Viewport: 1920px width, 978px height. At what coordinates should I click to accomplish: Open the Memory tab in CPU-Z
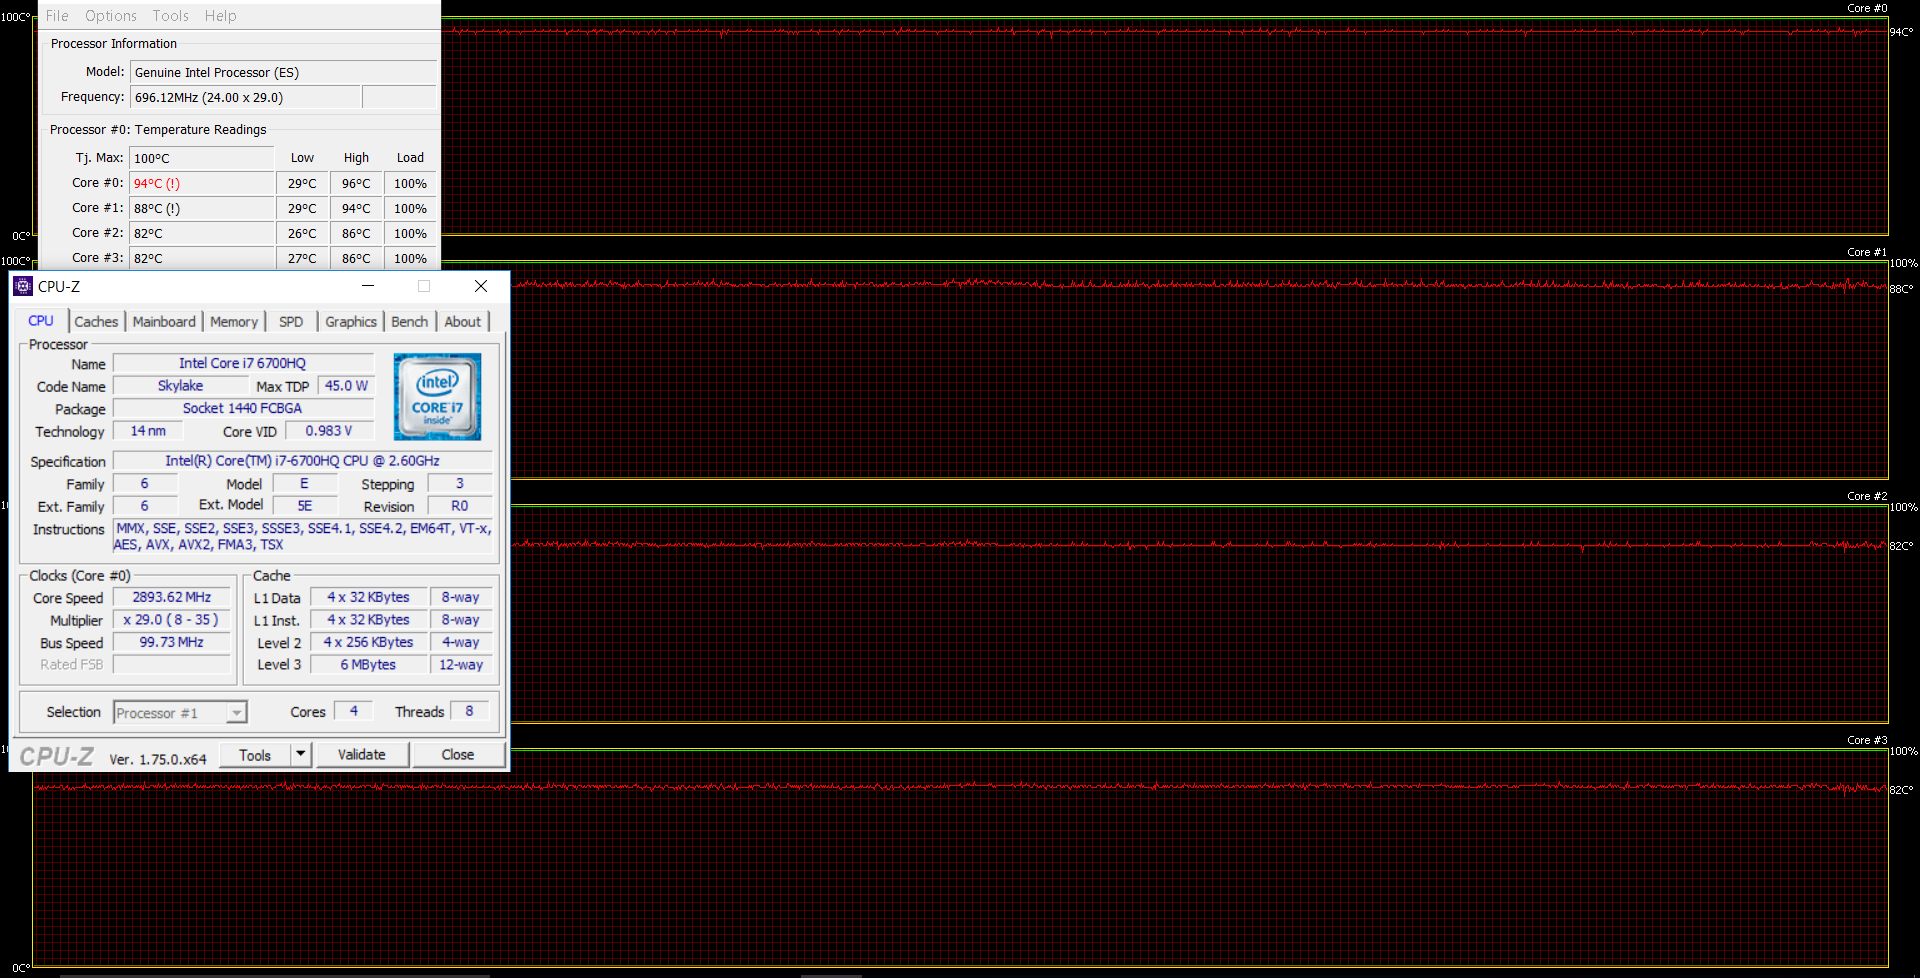(x=234, y=322)
